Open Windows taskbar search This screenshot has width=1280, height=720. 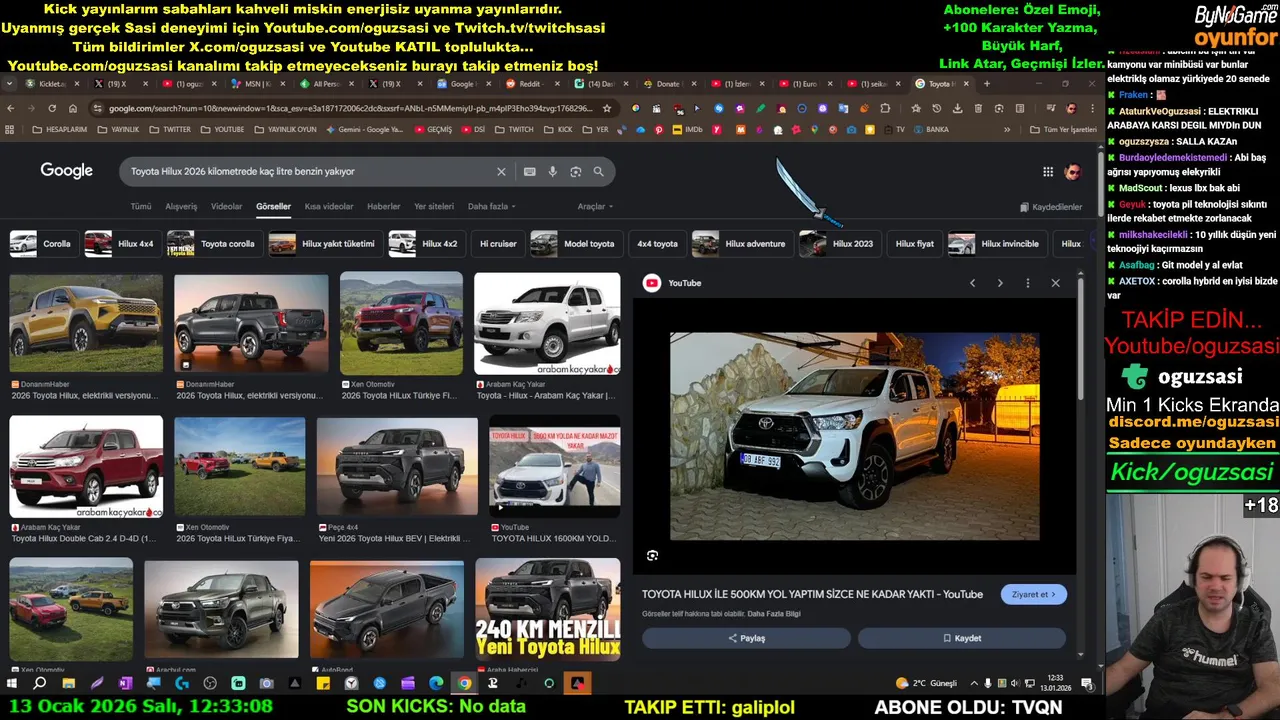[x=40, y=683]
